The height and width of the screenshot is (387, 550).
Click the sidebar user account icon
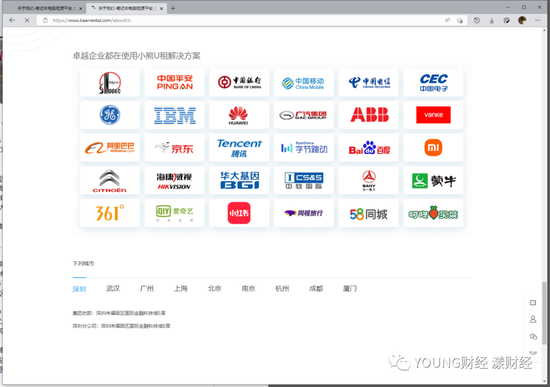pyautogui.click(x=533, y=319)
